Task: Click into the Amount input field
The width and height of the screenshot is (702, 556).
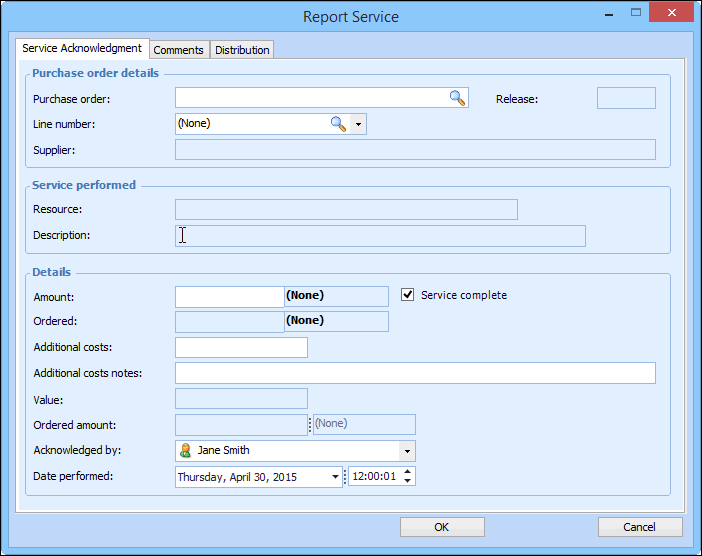Action: [229, 296]
